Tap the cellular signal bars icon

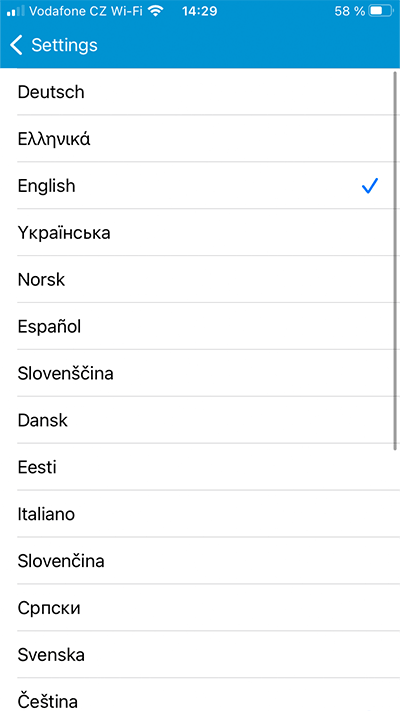(15, 11)
